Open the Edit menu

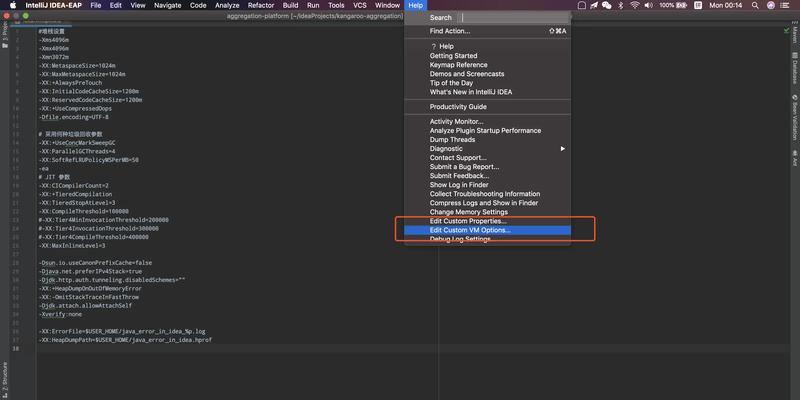tap(116, 5)
